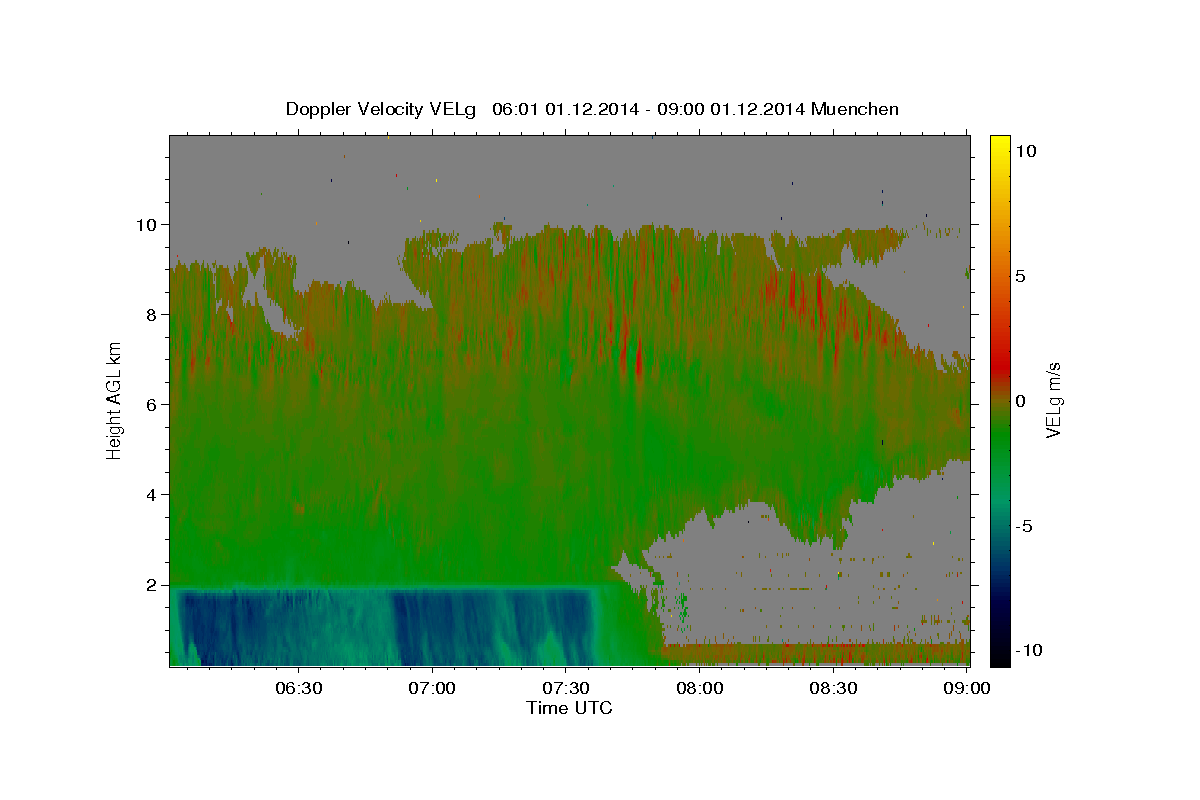Image resolution: width=1200 pixels, height=800 pixels.
Task: Click the colorbar tick label -5
Action: [x=1024, y=526]
